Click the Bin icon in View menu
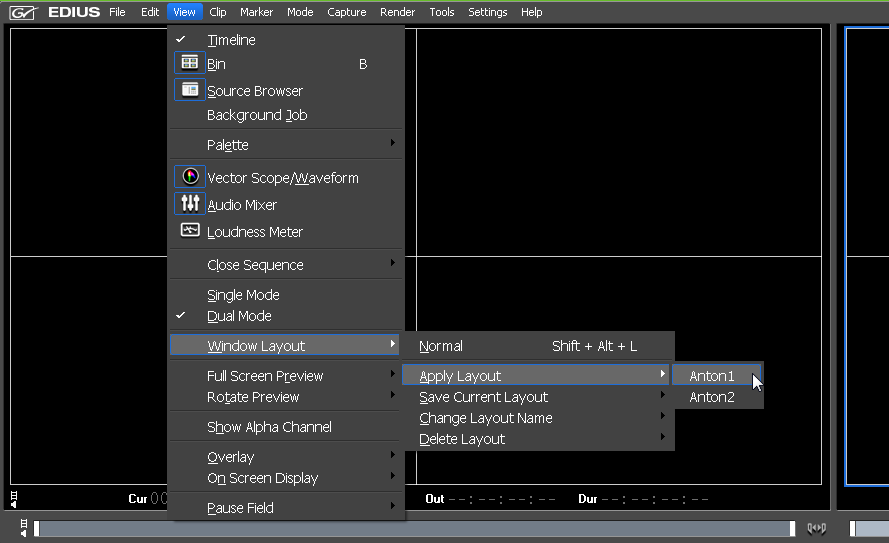The width and height of the screenshot is (889, 543). pos(190,63)
